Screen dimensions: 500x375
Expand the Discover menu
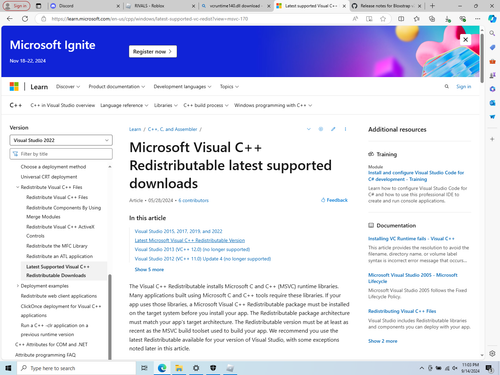click(68, 87)
